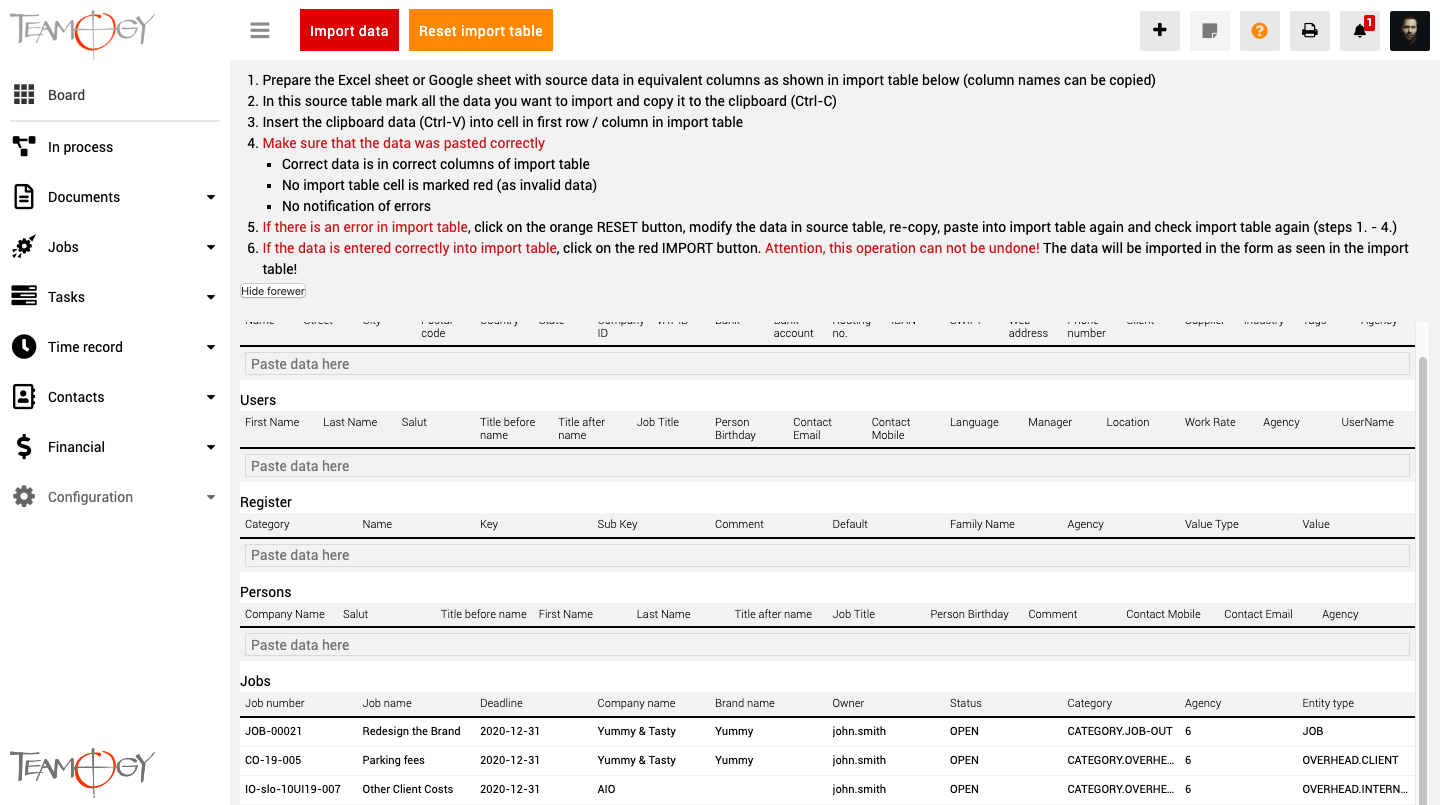
Task: Click the plus add-new icon
Action: coord(1160,30)
